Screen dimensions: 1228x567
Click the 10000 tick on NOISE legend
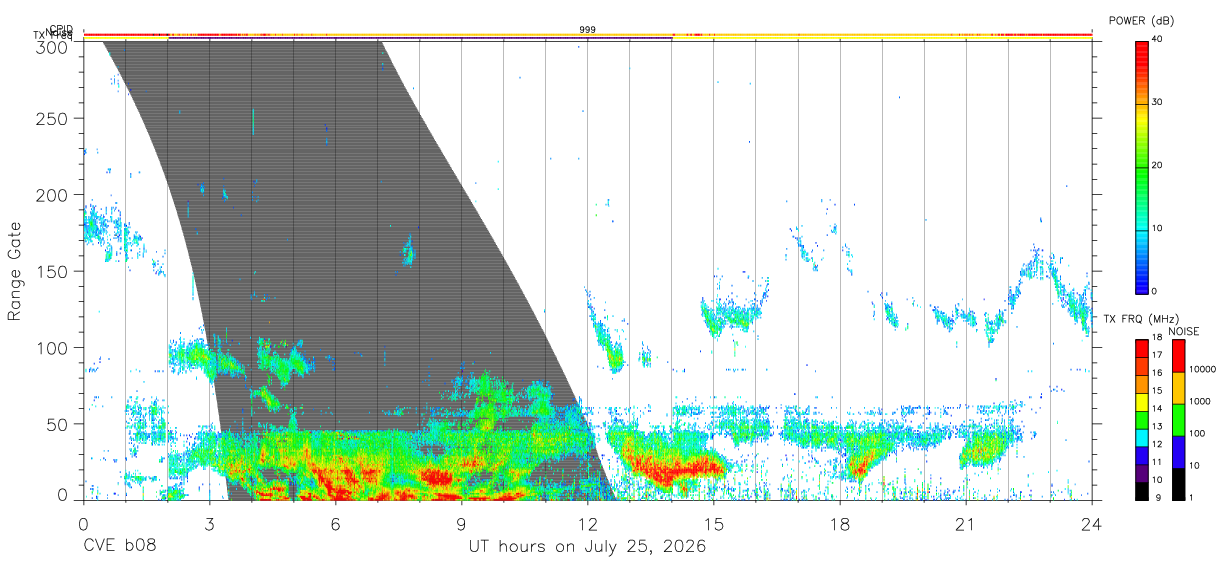(x=1203, y=369)
